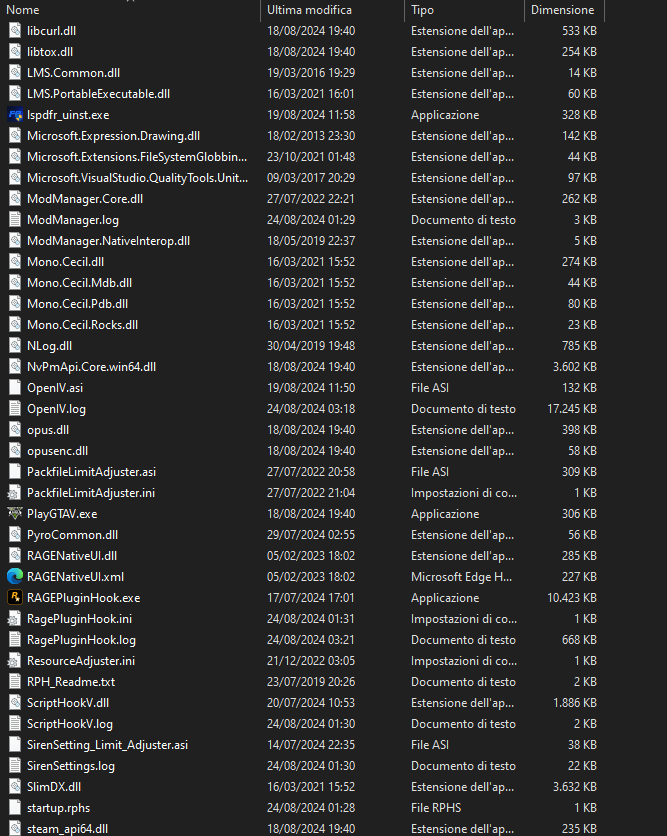
Task: Select the ModManager.NativeInterop.dll file name
Action: (109, 241)
